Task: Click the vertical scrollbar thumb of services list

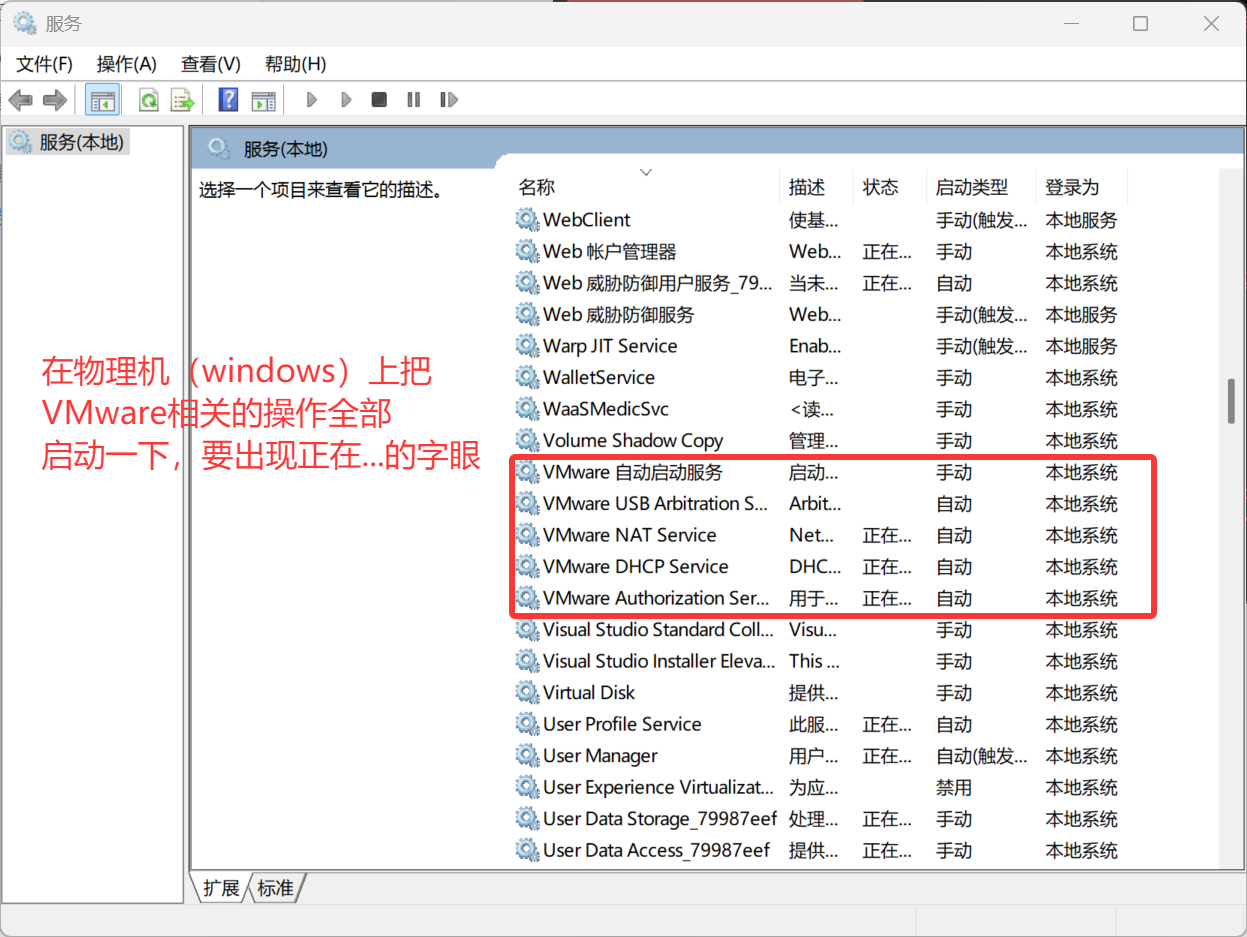Action: tap(1232, 402)
